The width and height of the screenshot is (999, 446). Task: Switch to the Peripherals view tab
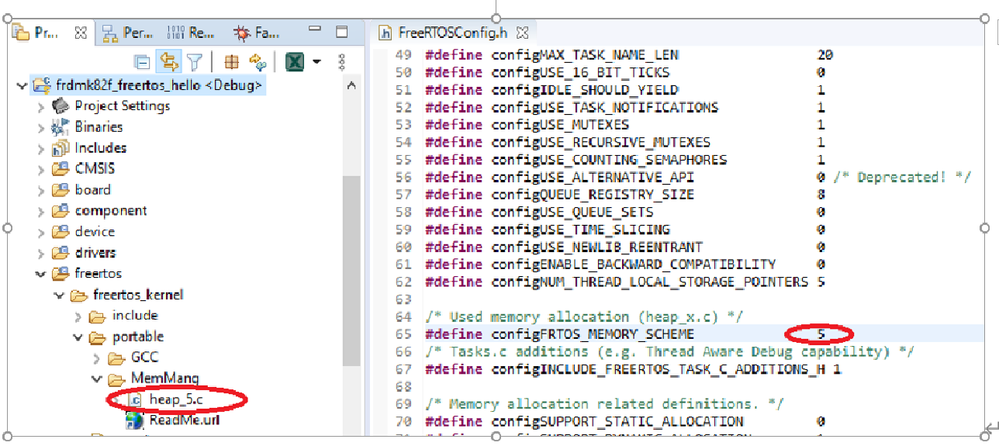[x=127, y=32]
